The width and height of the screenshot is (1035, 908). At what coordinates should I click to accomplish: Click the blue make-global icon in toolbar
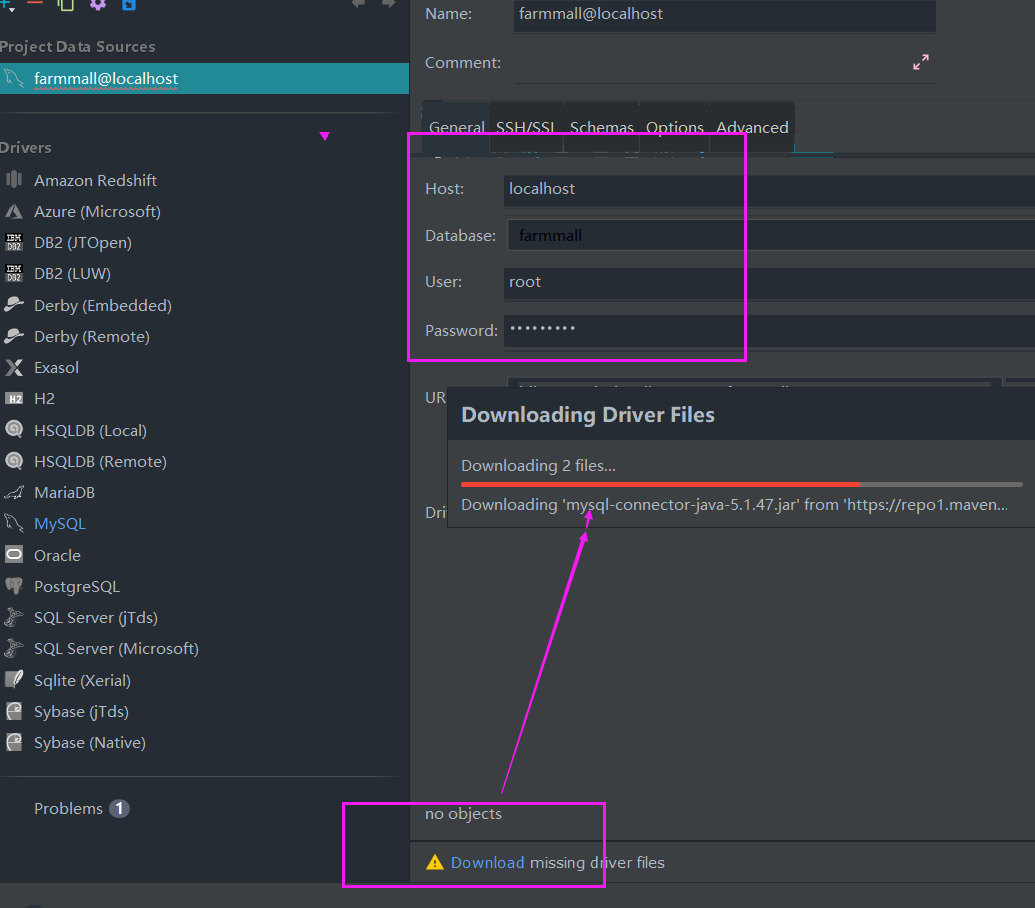click(129, 4)
